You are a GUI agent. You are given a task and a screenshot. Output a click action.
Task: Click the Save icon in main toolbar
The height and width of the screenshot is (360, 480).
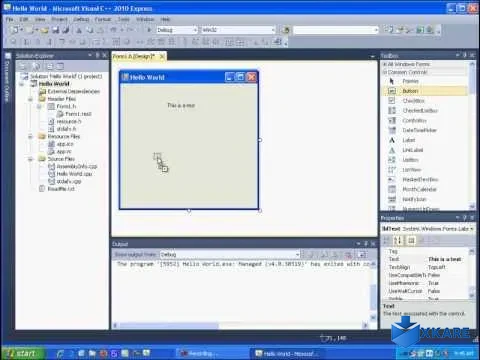[55, 30]
